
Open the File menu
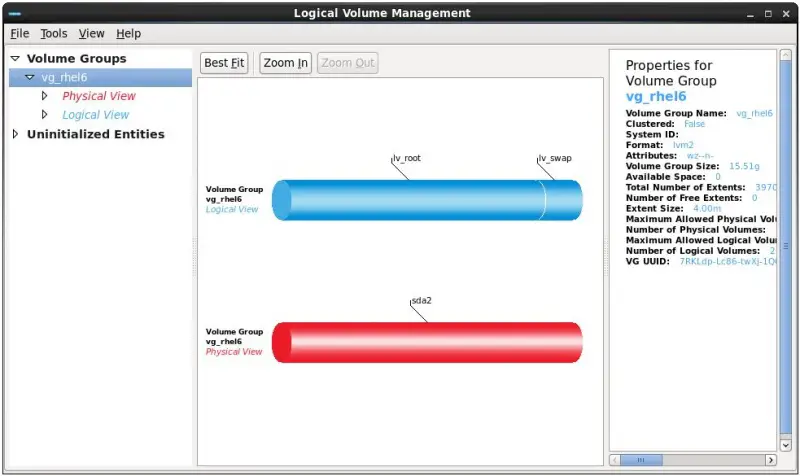(19, 33)
